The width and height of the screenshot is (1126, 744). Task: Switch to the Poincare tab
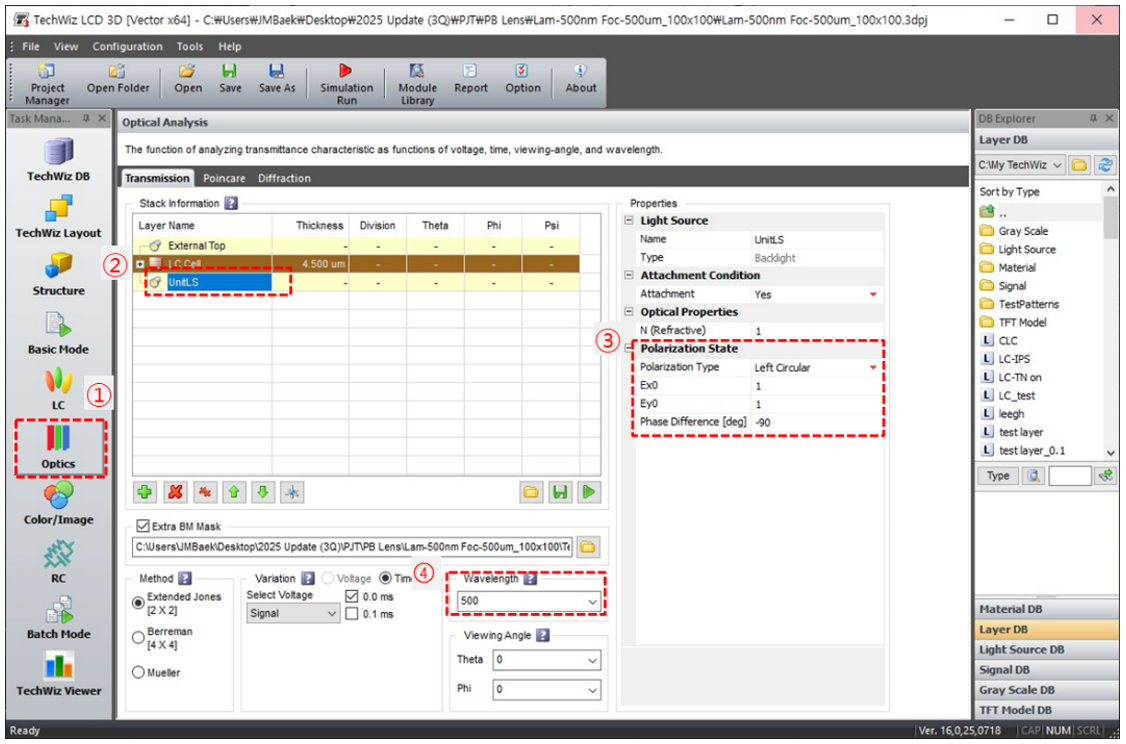tap(224, 178)
